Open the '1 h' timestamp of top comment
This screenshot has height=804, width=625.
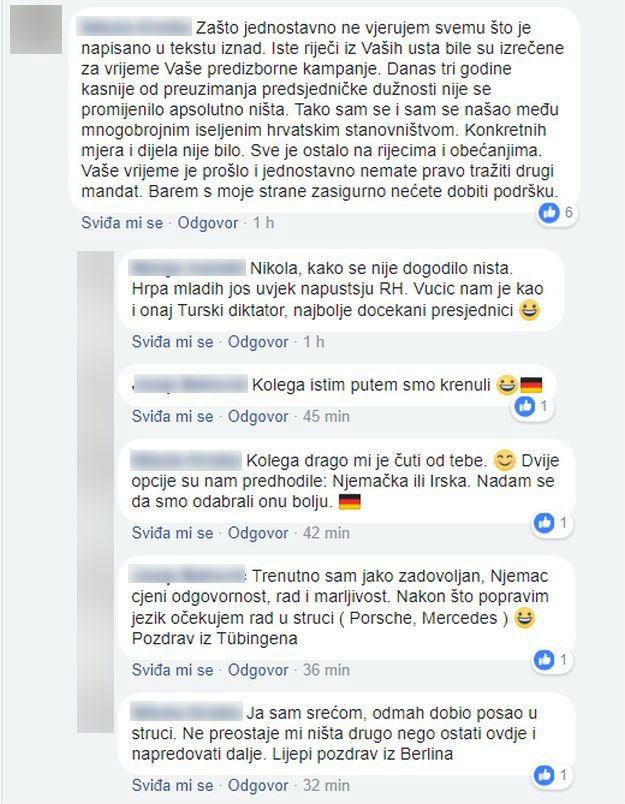pyautogui.click(x=264, y=223)
